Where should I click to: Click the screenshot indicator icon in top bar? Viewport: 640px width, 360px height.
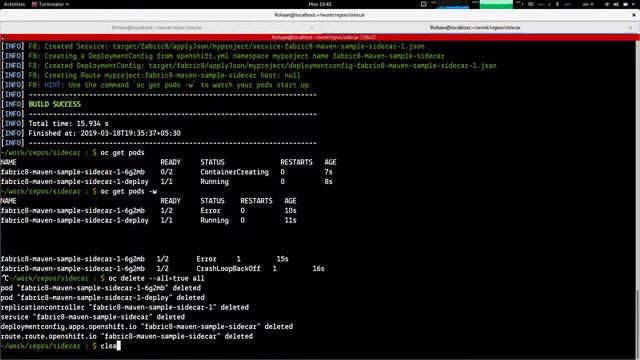click(x=423, y=4)
